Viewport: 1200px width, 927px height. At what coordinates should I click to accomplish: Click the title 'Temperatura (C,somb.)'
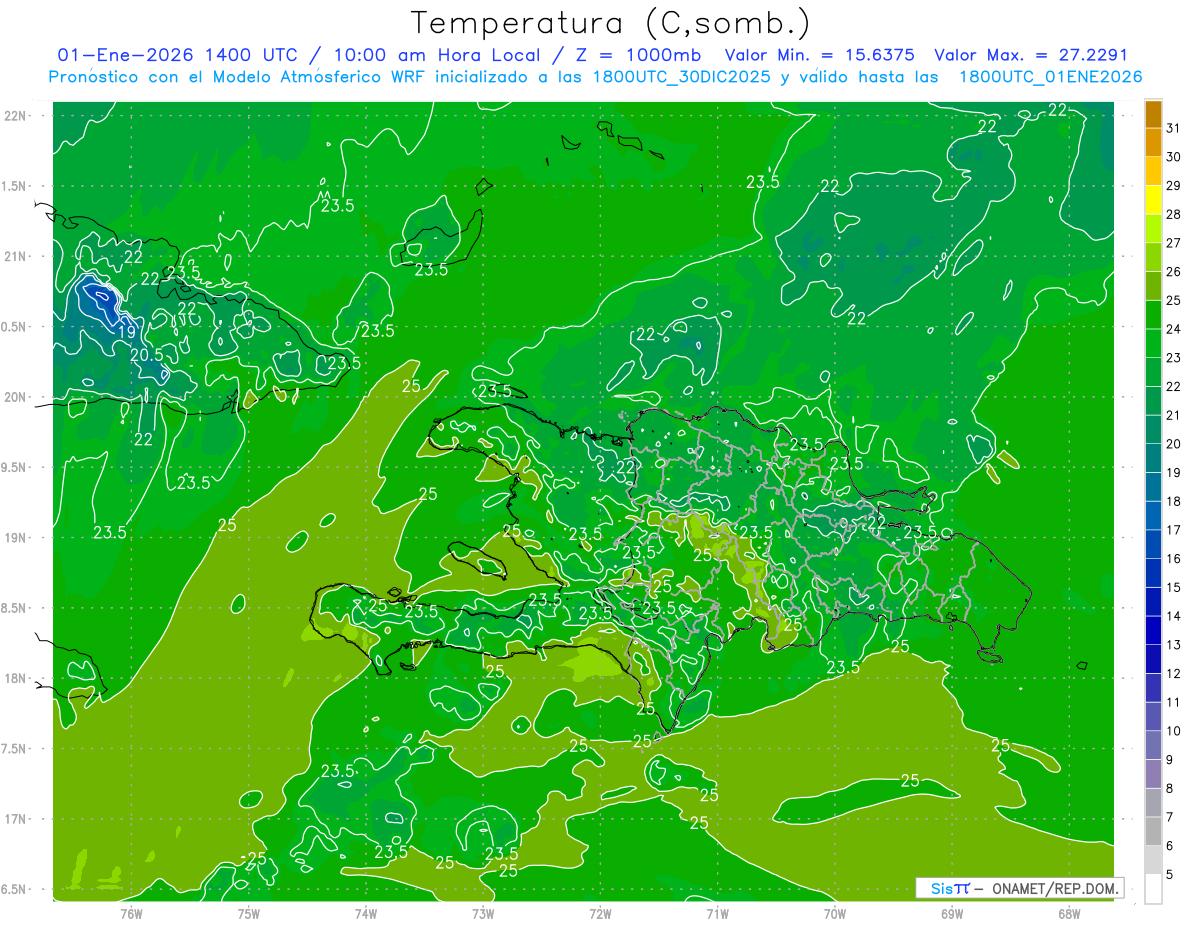point(610,23)
